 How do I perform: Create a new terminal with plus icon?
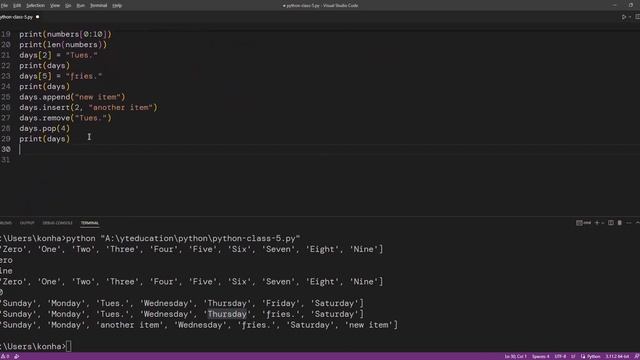[x=597, y=223]
